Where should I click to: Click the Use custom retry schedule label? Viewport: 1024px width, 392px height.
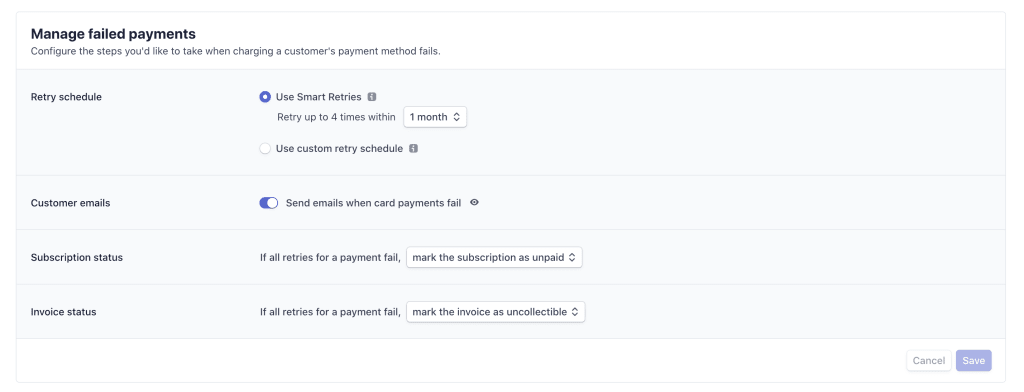(x=340, y=148)
